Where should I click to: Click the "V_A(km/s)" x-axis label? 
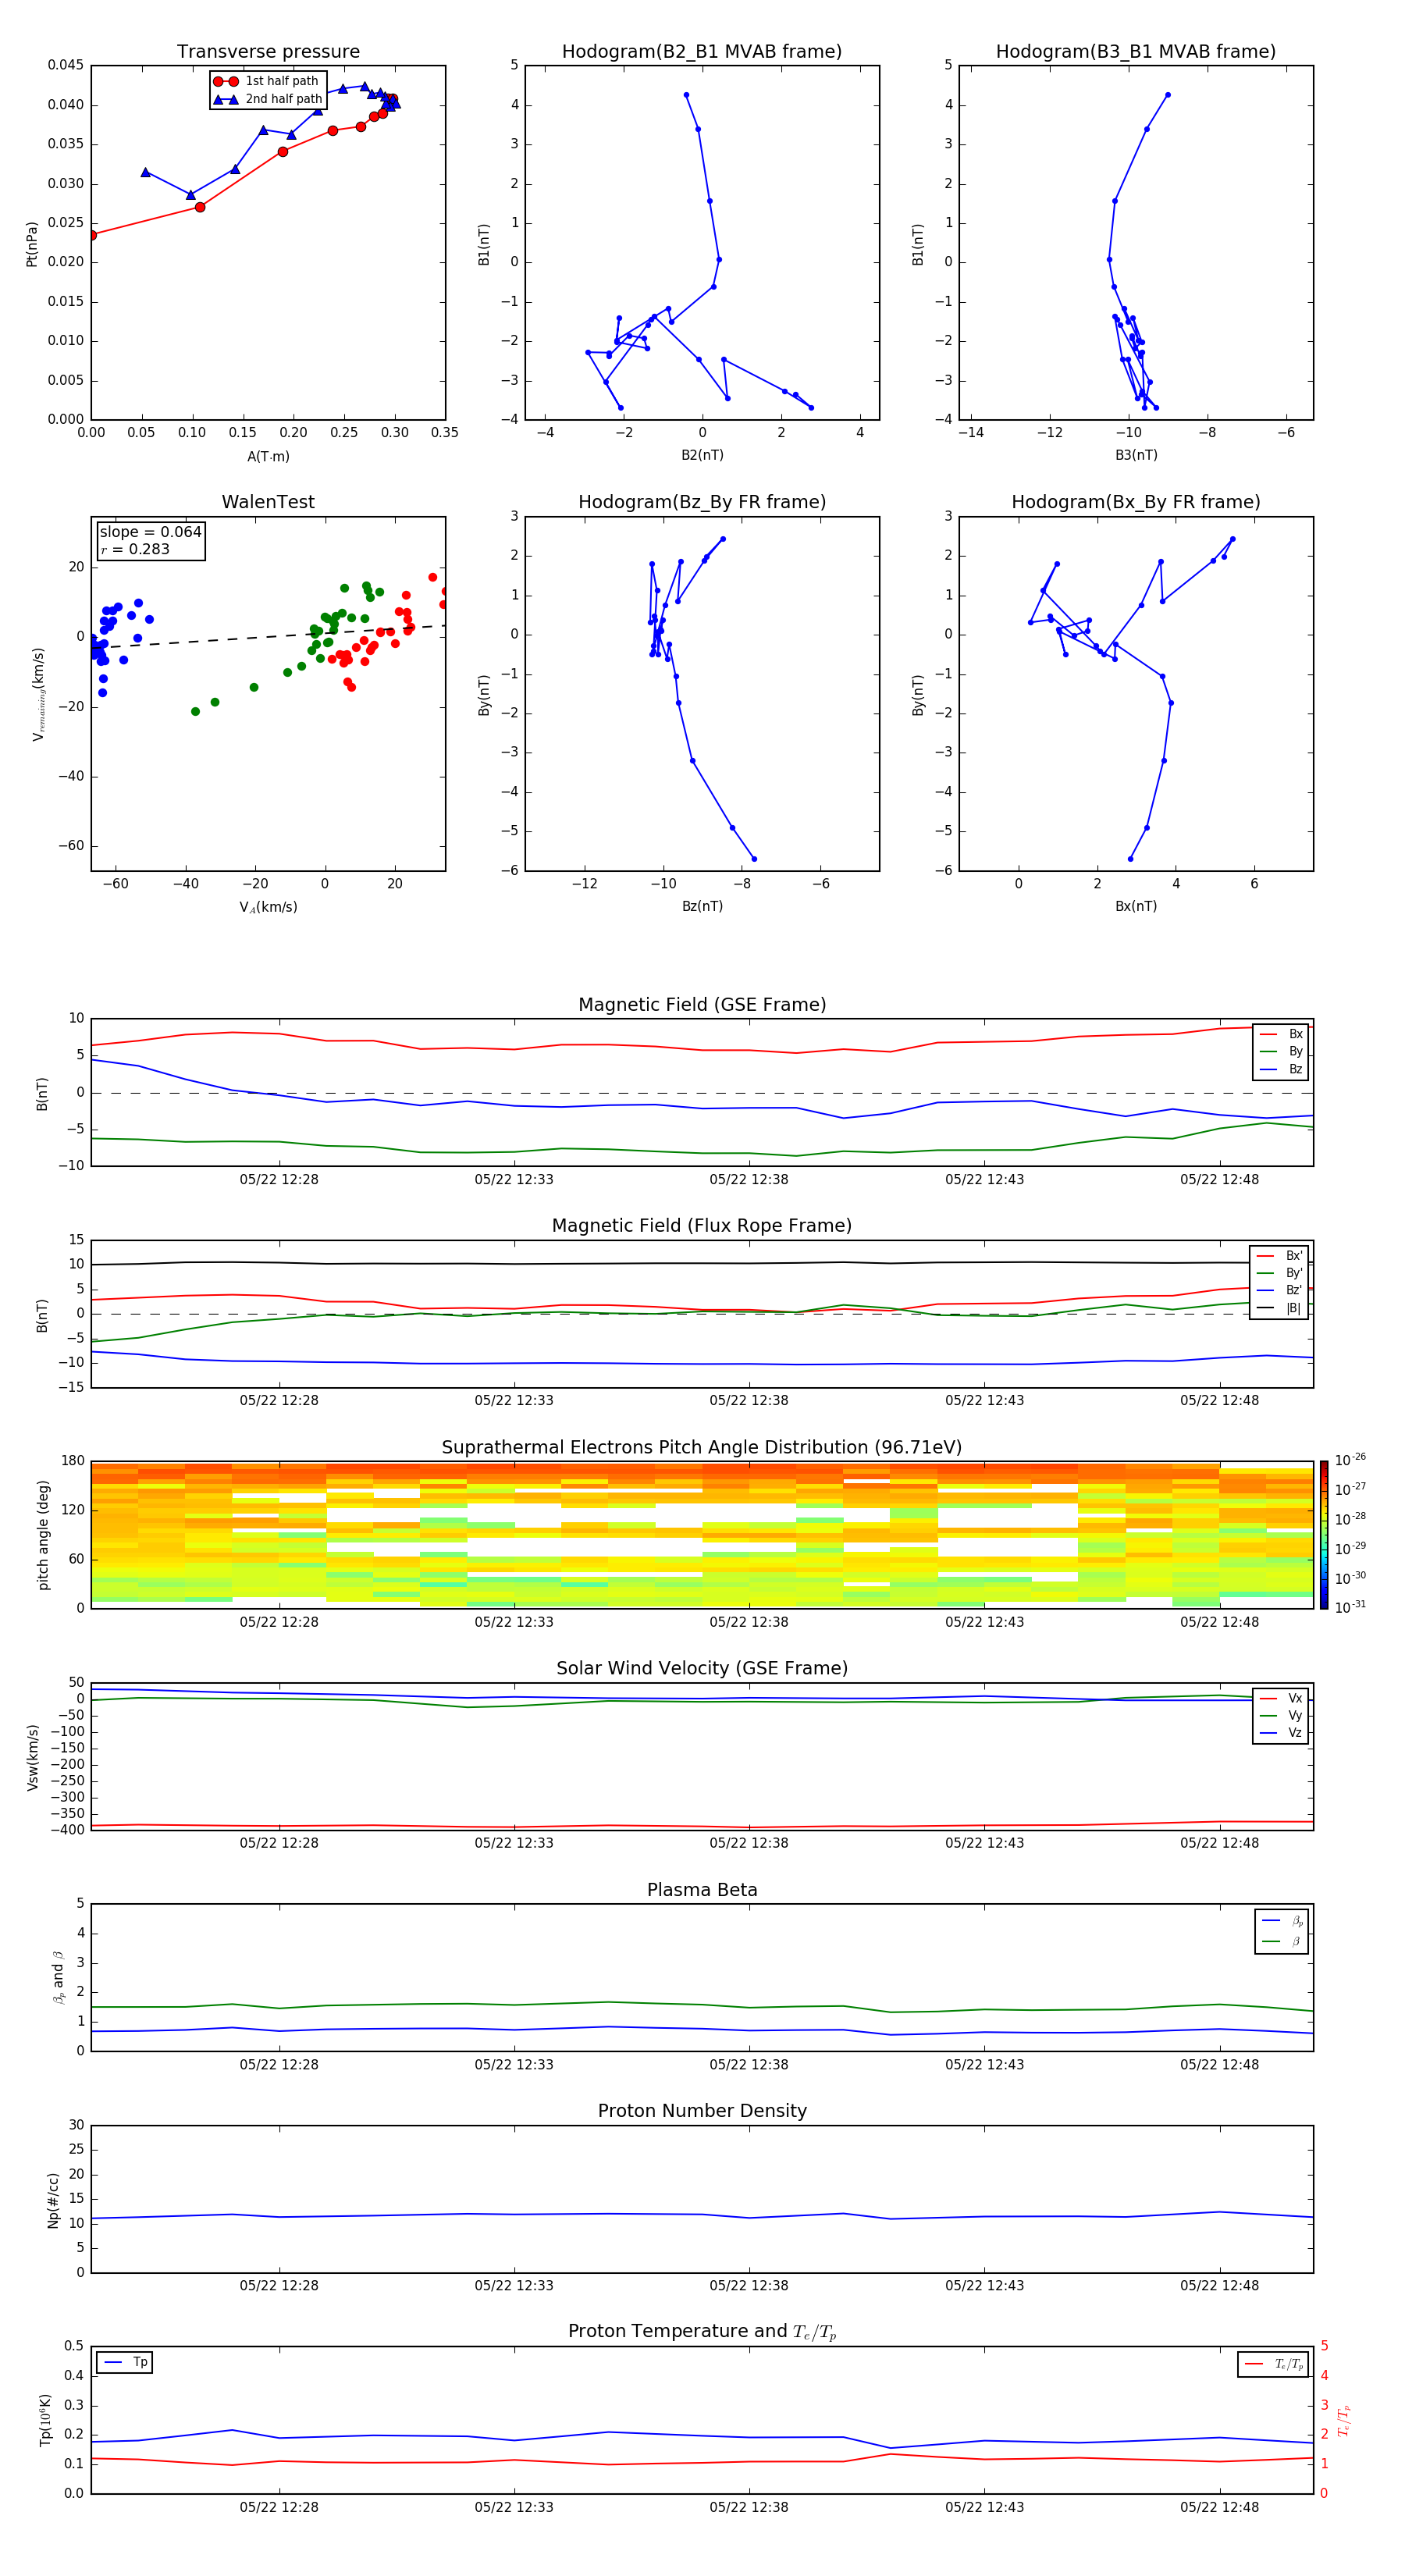(268, 907)
